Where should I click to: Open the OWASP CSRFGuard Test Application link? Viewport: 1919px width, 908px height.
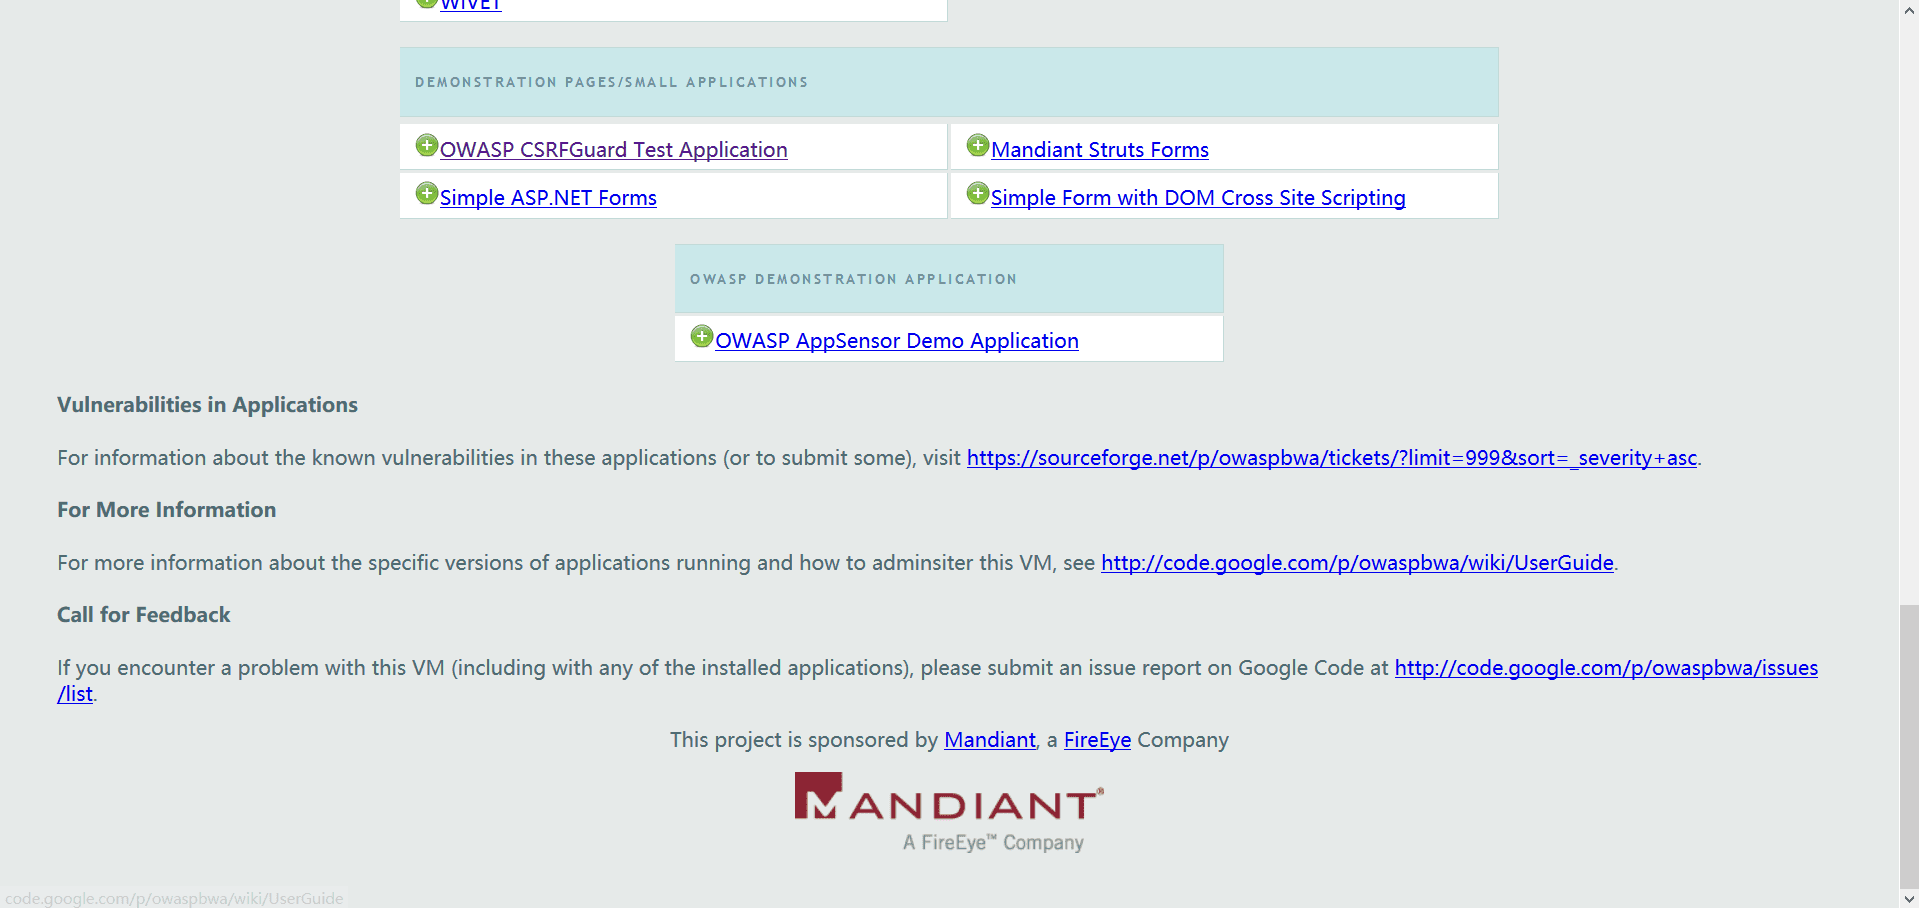click(x=613, y=150)
